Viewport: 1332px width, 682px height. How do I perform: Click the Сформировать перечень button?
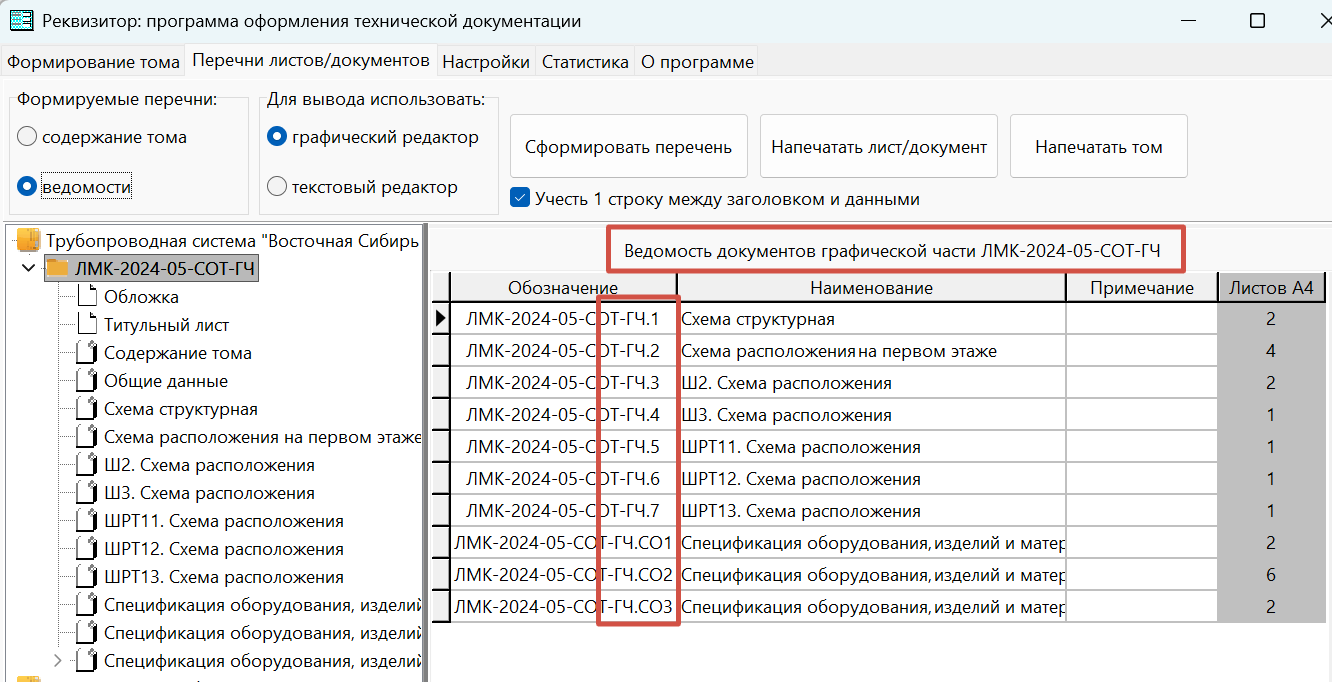[x=629, y=147]
